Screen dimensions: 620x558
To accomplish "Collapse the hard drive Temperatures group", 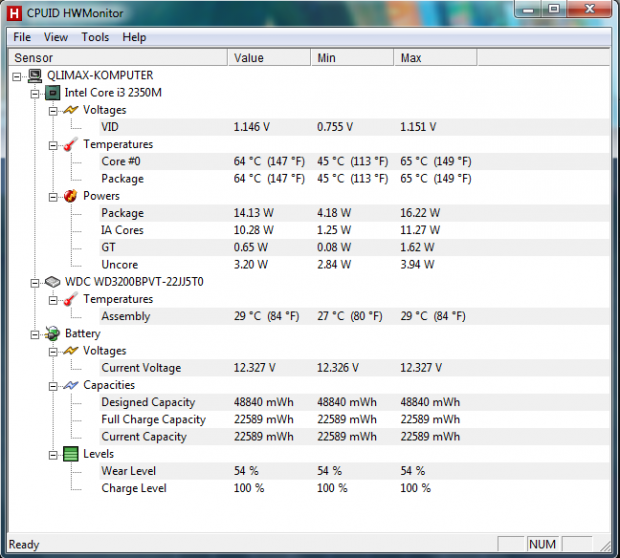I will tap(53, 301).
